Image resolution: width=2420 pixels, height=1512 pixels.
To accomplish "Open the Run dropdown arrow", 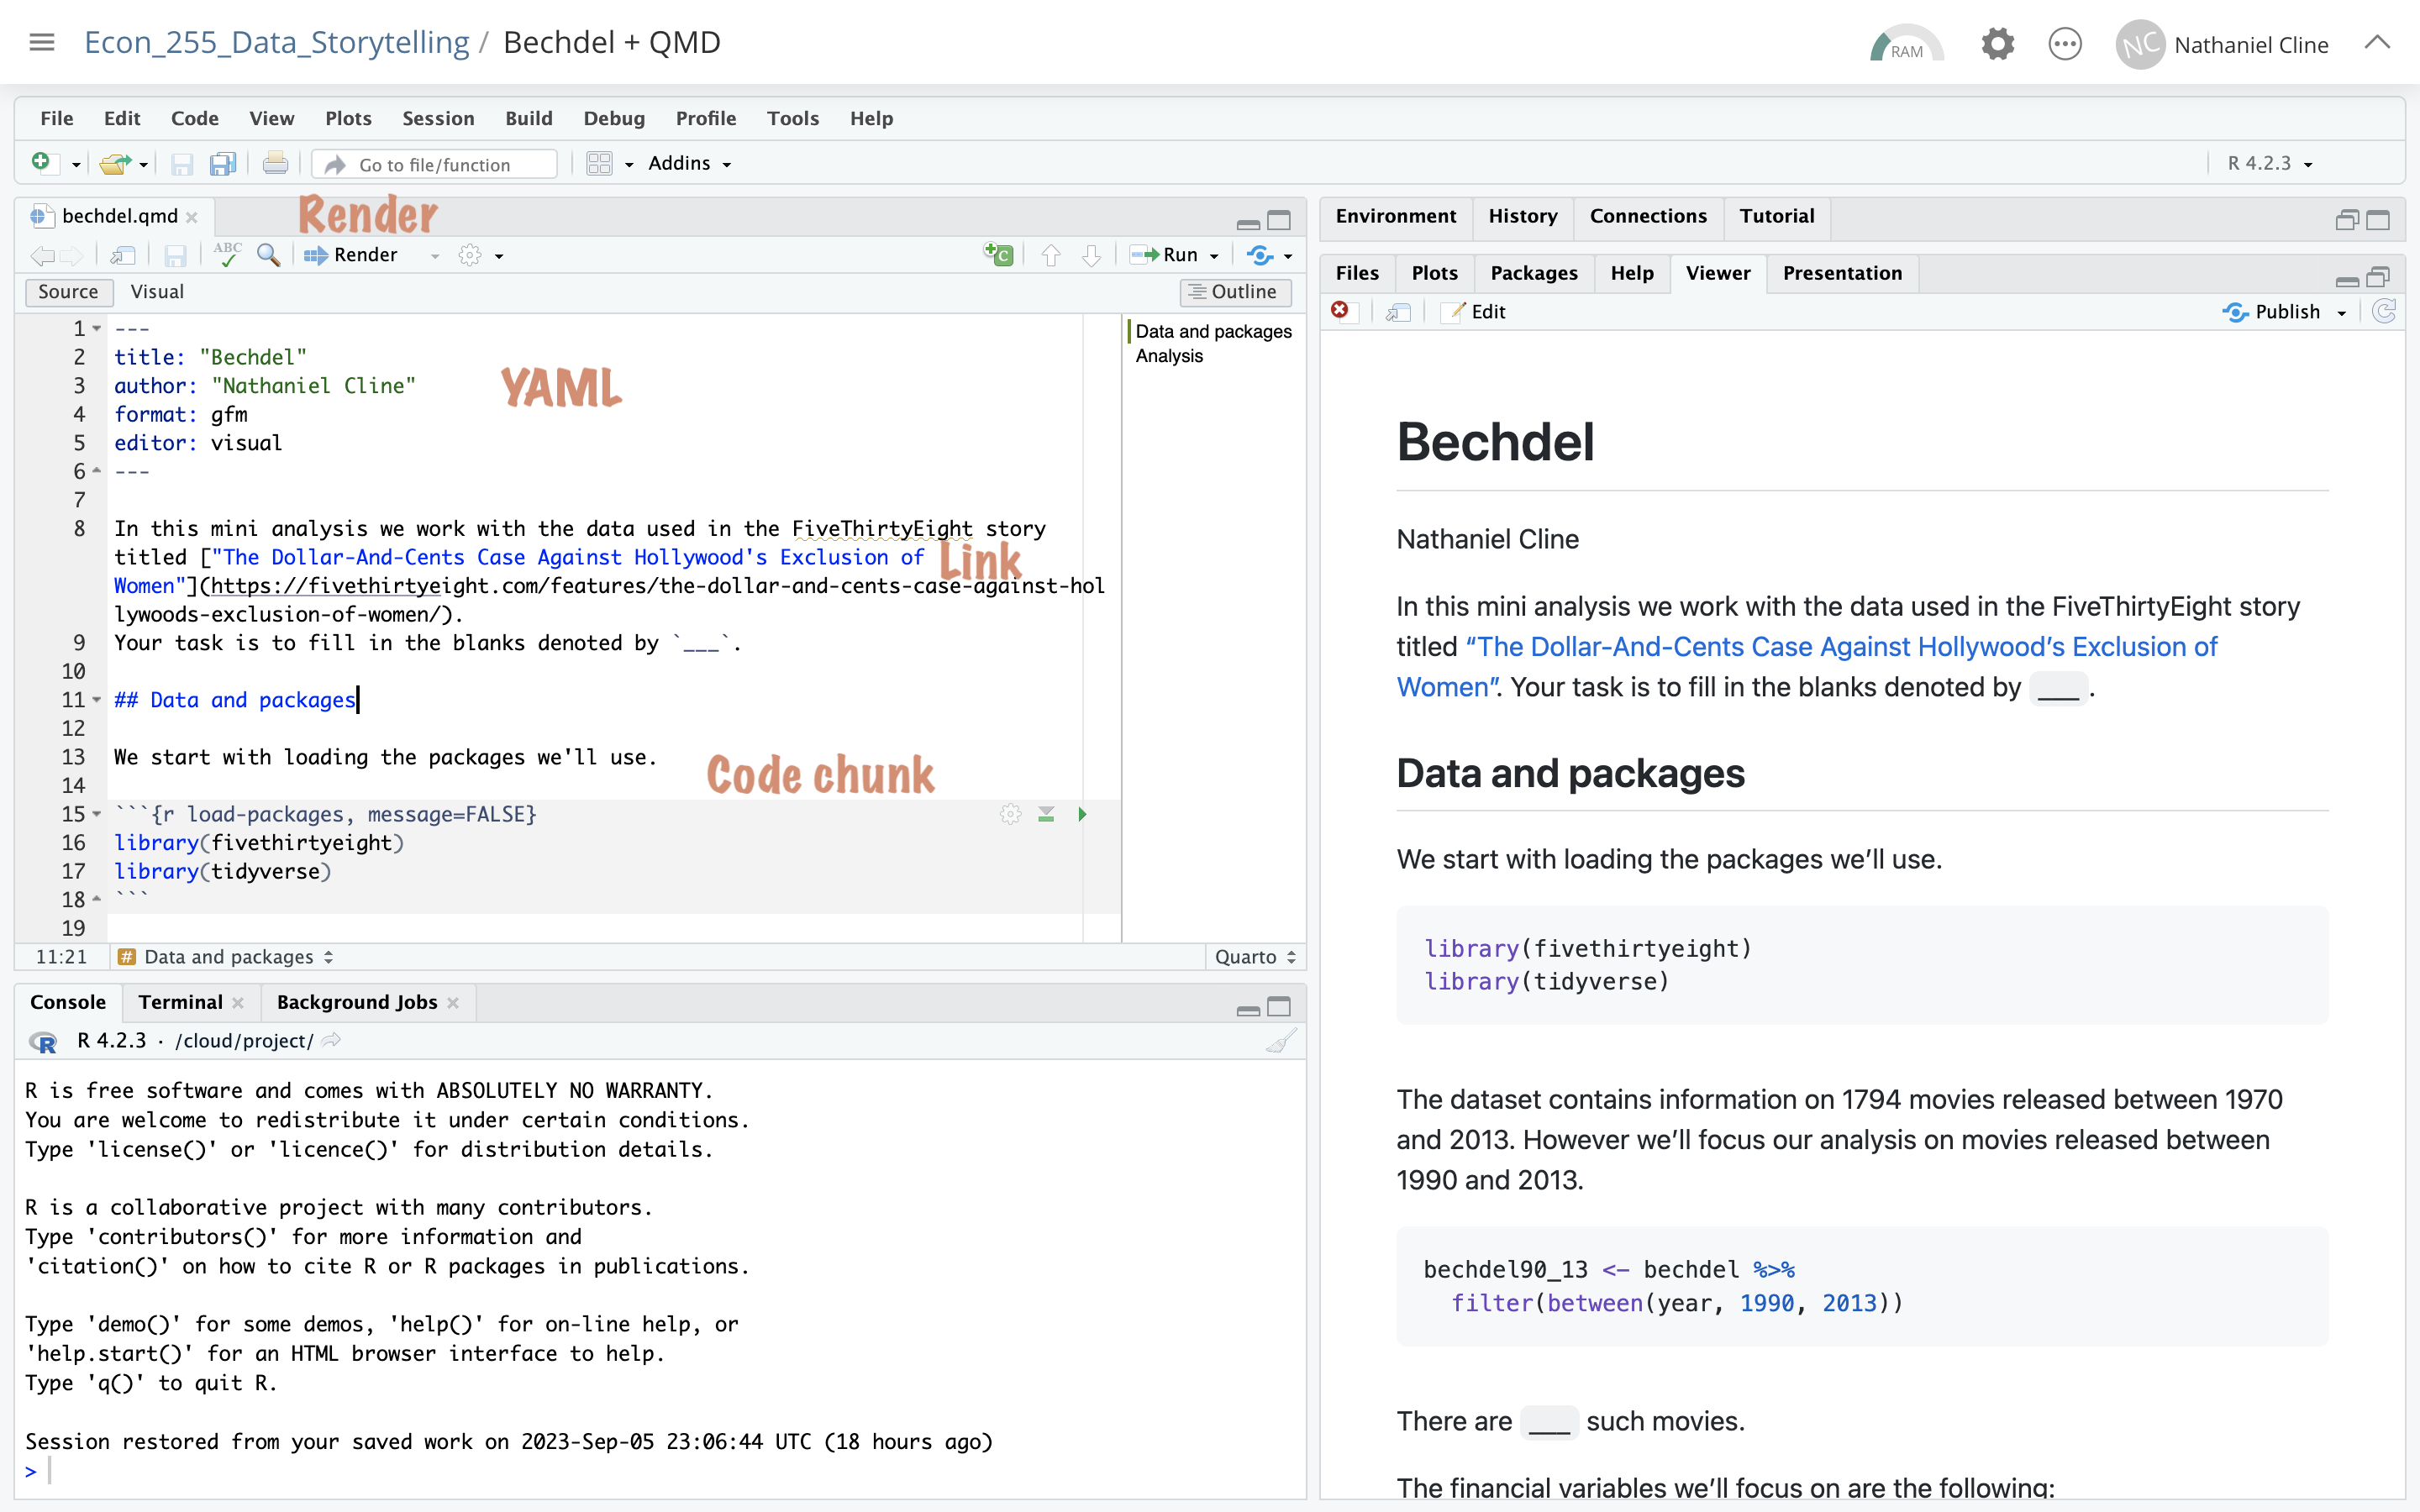I will pos(1215,256).
